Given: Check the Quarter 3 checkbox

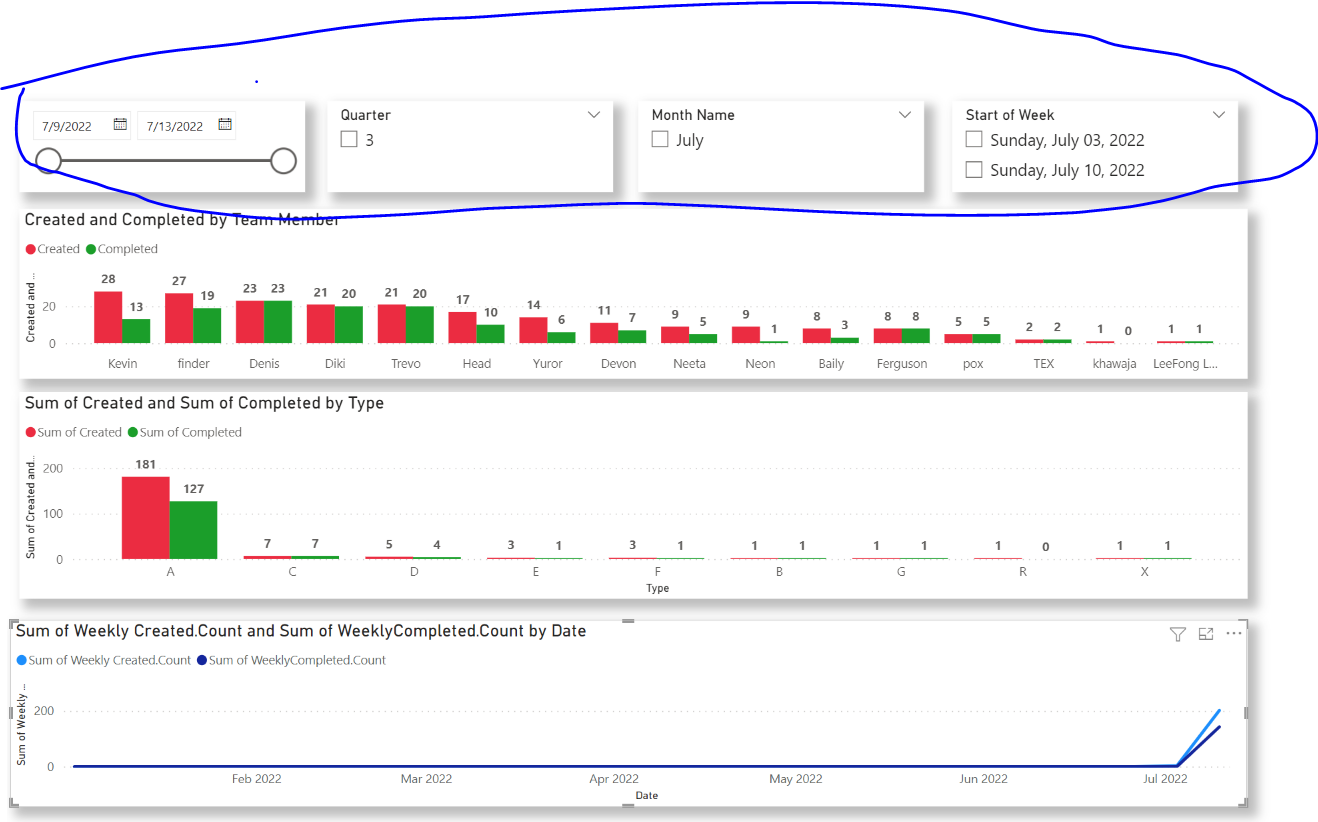Looking at the screenshot, I should coord(349,140).
